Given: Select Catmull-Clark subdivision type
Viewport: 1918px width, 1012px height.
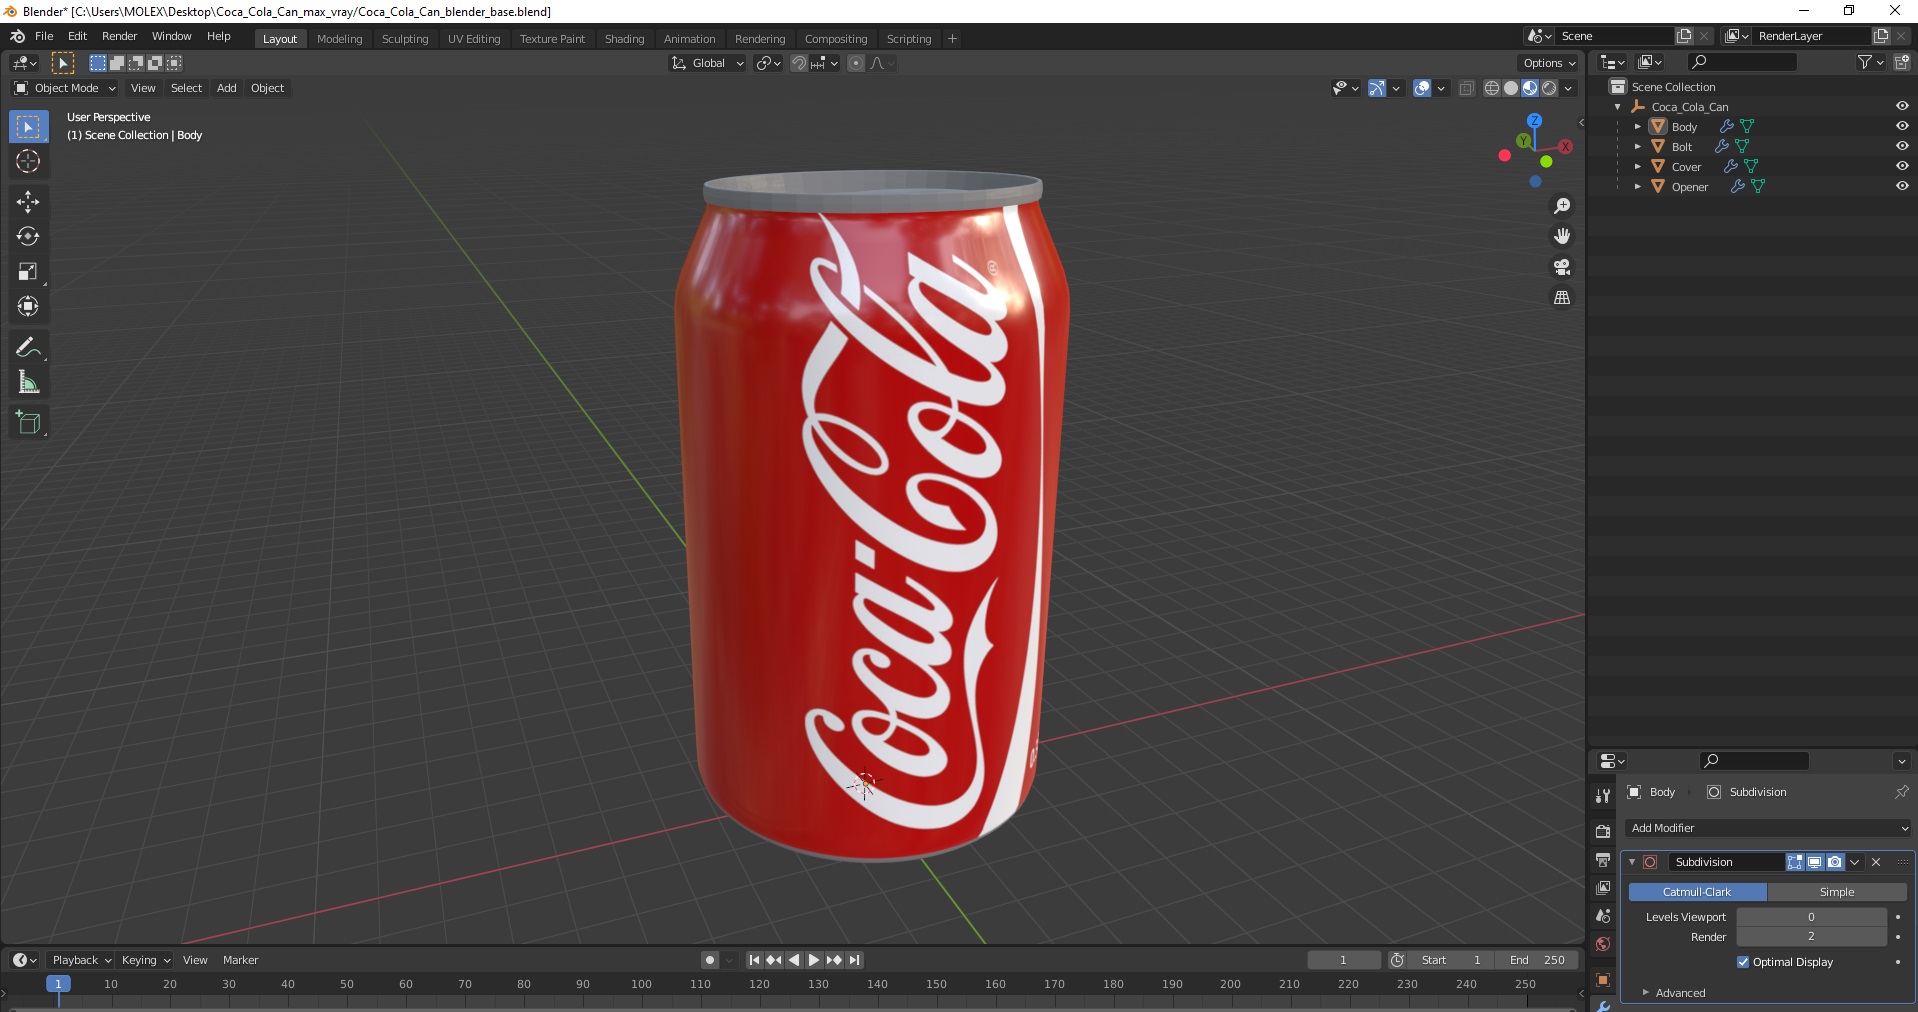Looking at the screenshot, I should (1697, 892).
